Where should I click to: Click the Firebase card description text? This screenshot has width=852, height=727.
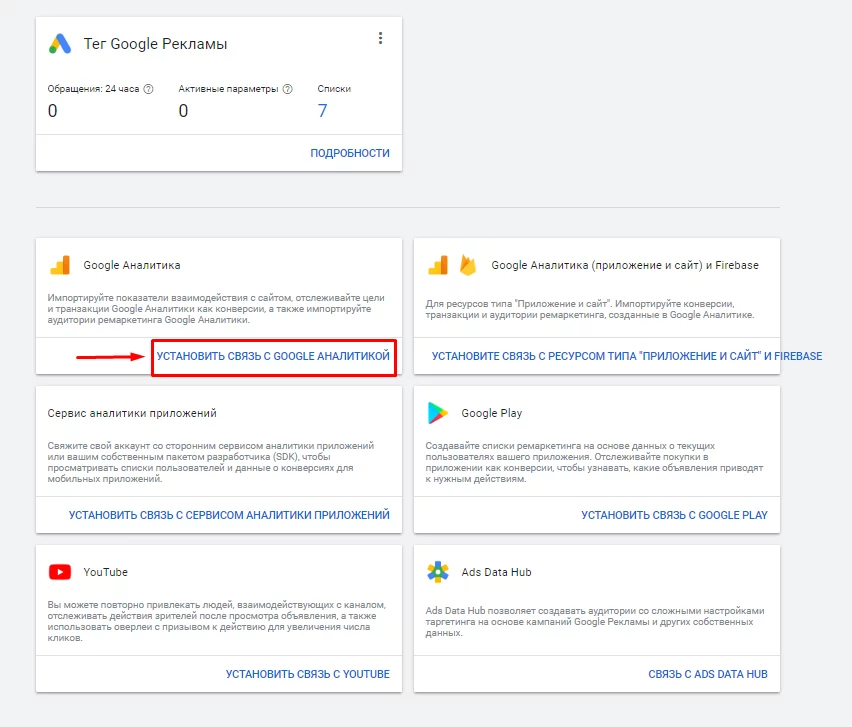pyautogui.click(x=590, y=309)
